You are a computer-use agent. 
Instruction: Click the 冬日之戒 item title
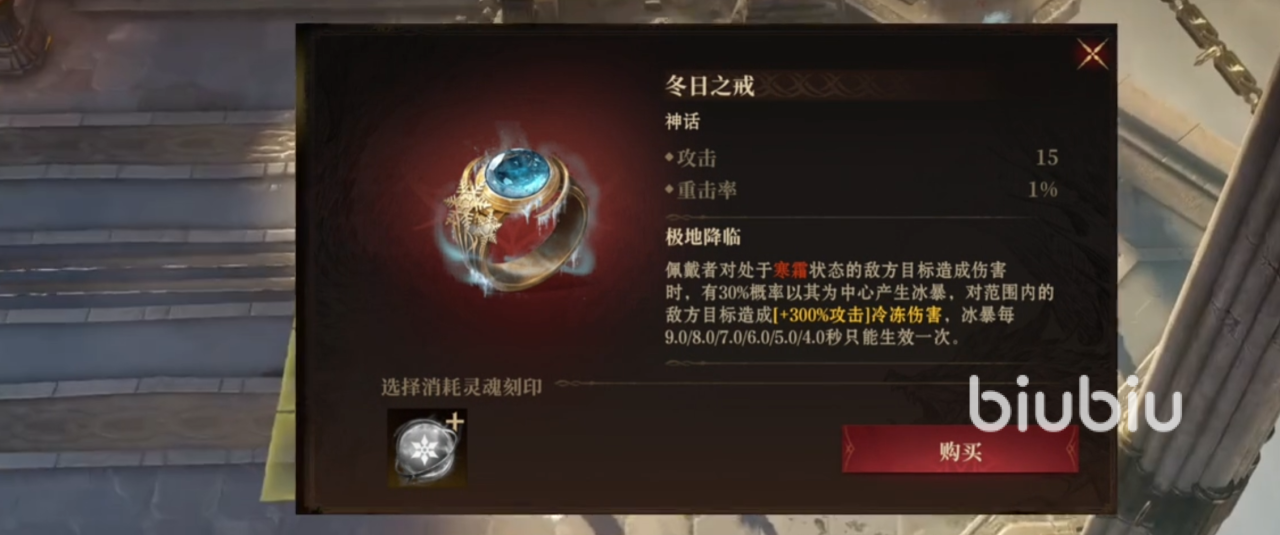(709, 86)
